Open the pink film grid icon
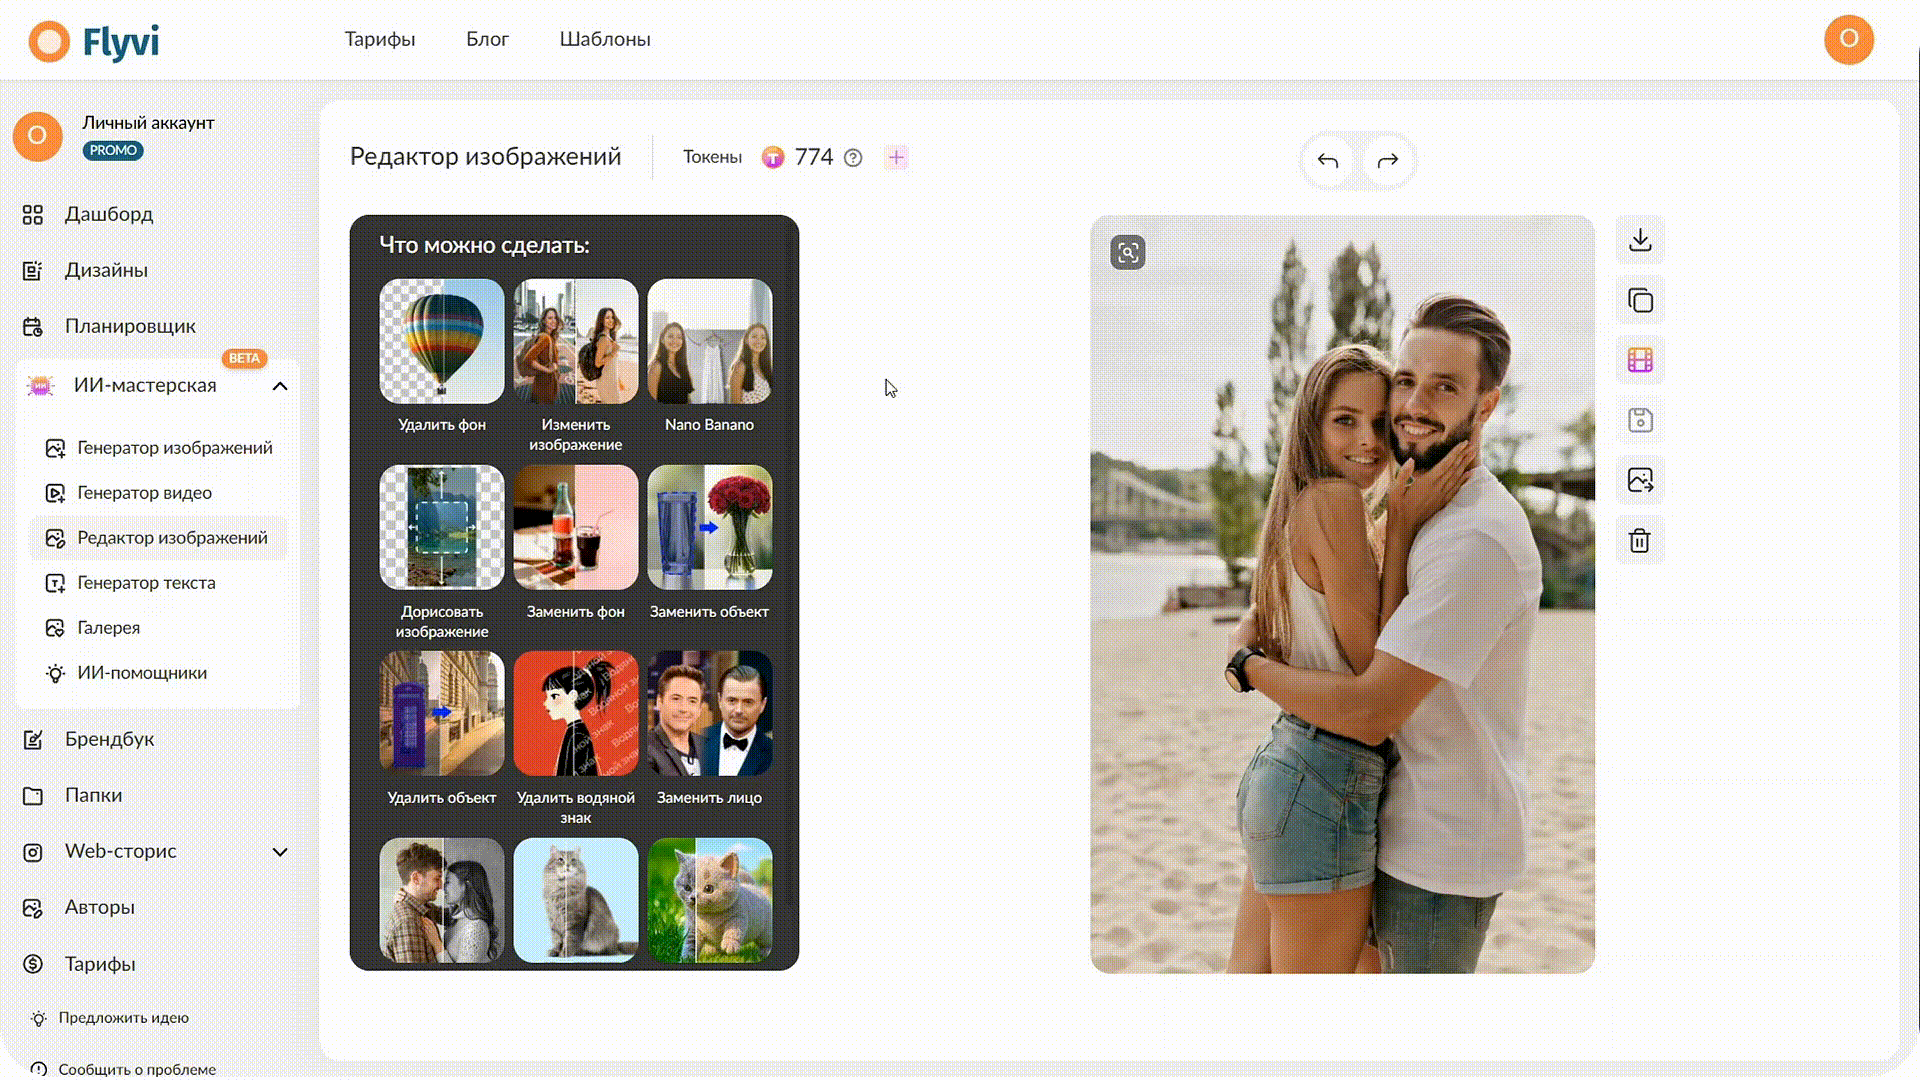 click(1640, 360)
